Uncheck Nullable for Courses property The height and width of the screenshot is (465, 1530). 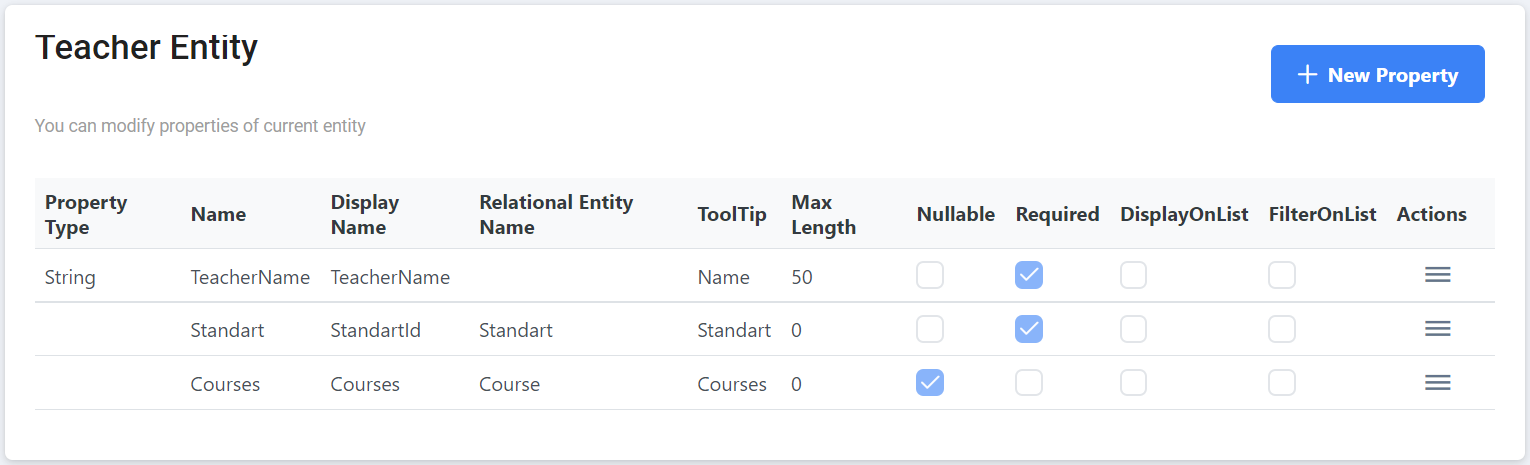click(x=930, y=383)
